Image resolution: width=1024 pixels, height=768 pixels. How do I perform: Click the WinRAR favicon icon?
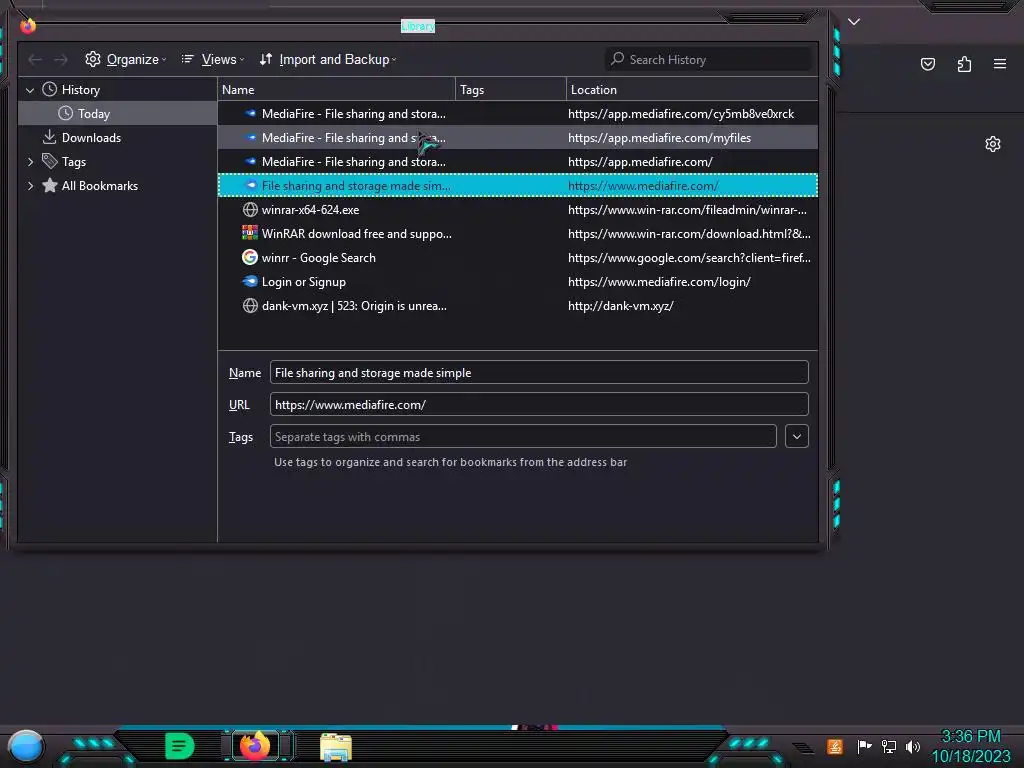pyautogui.click(x=249, y=233)
